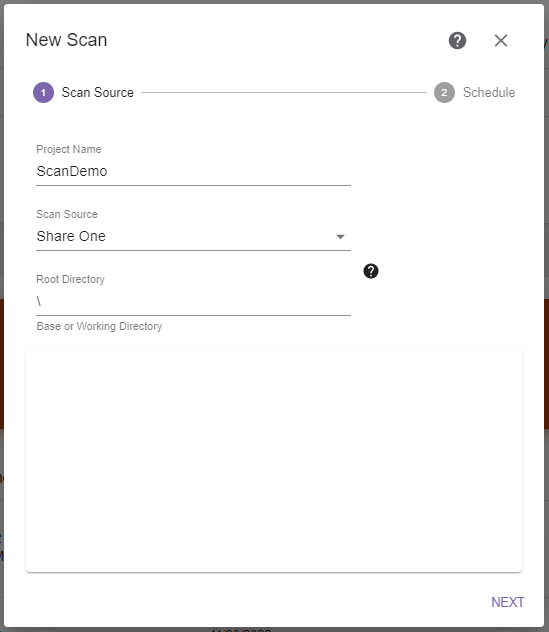Close the New Scan dialog
The height and width of the screenshot is (632, 549).
501,40
